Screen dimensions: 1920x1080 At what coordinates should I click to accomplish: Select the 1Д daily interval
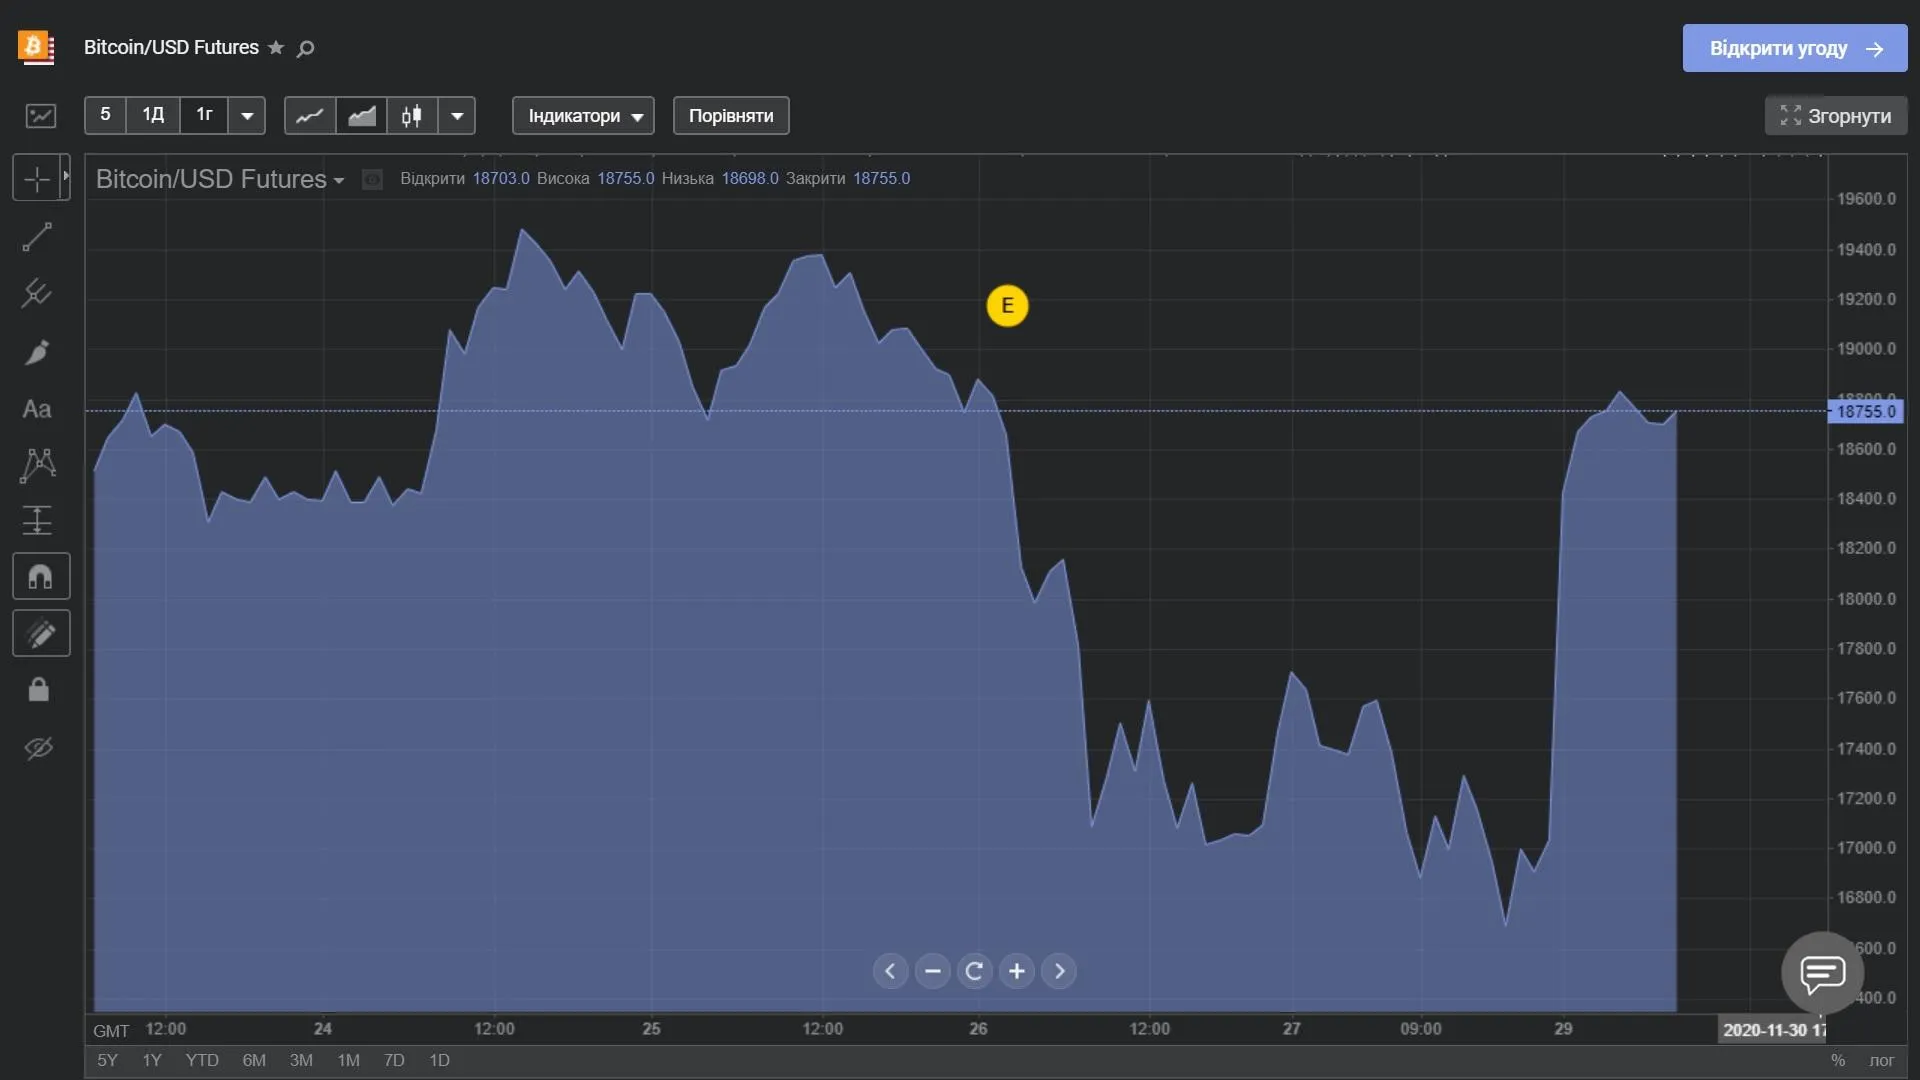[153, 115]
